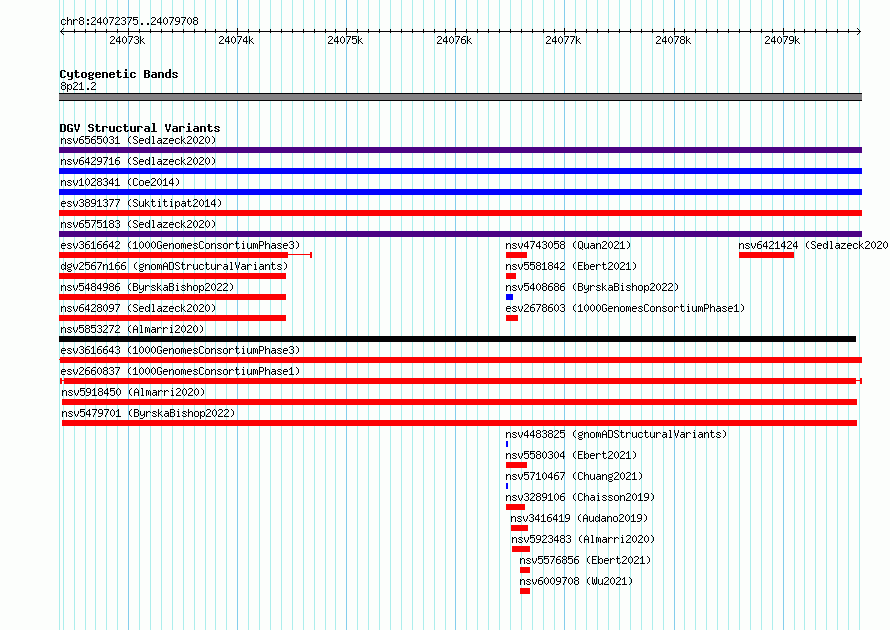Select dgv2567n166 (gnomADStructuralVariants) label

[x=174, y=266]
